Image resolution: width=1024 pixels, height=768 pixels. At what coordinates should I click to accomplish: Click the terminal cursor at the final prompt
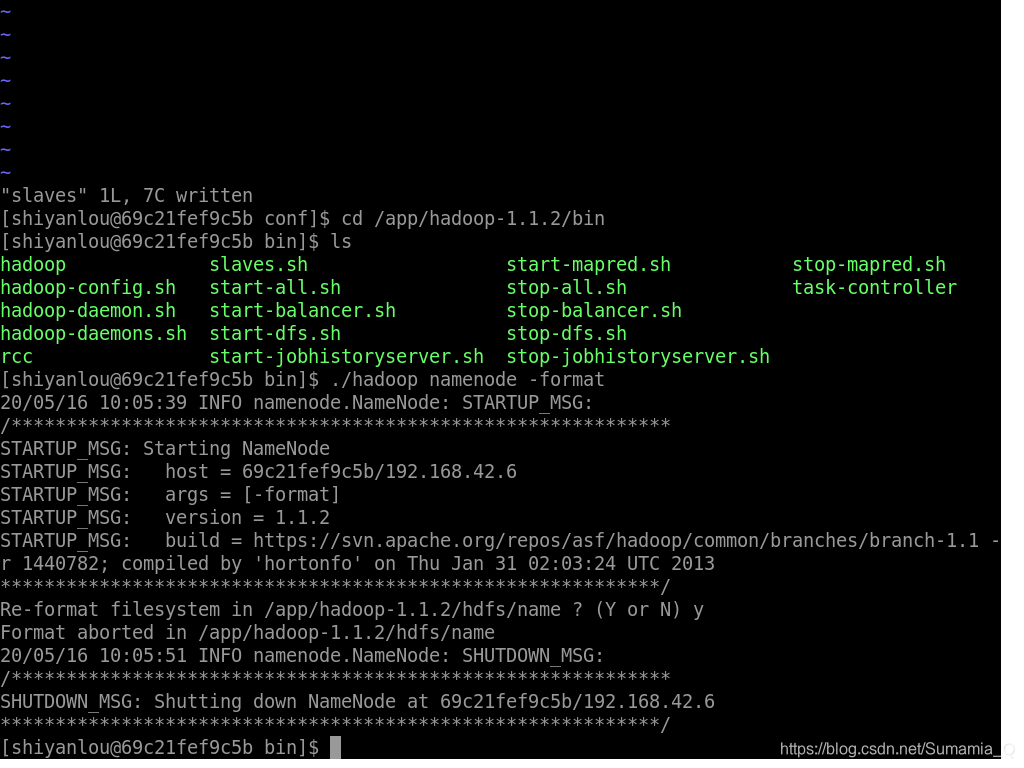[336, 748]
